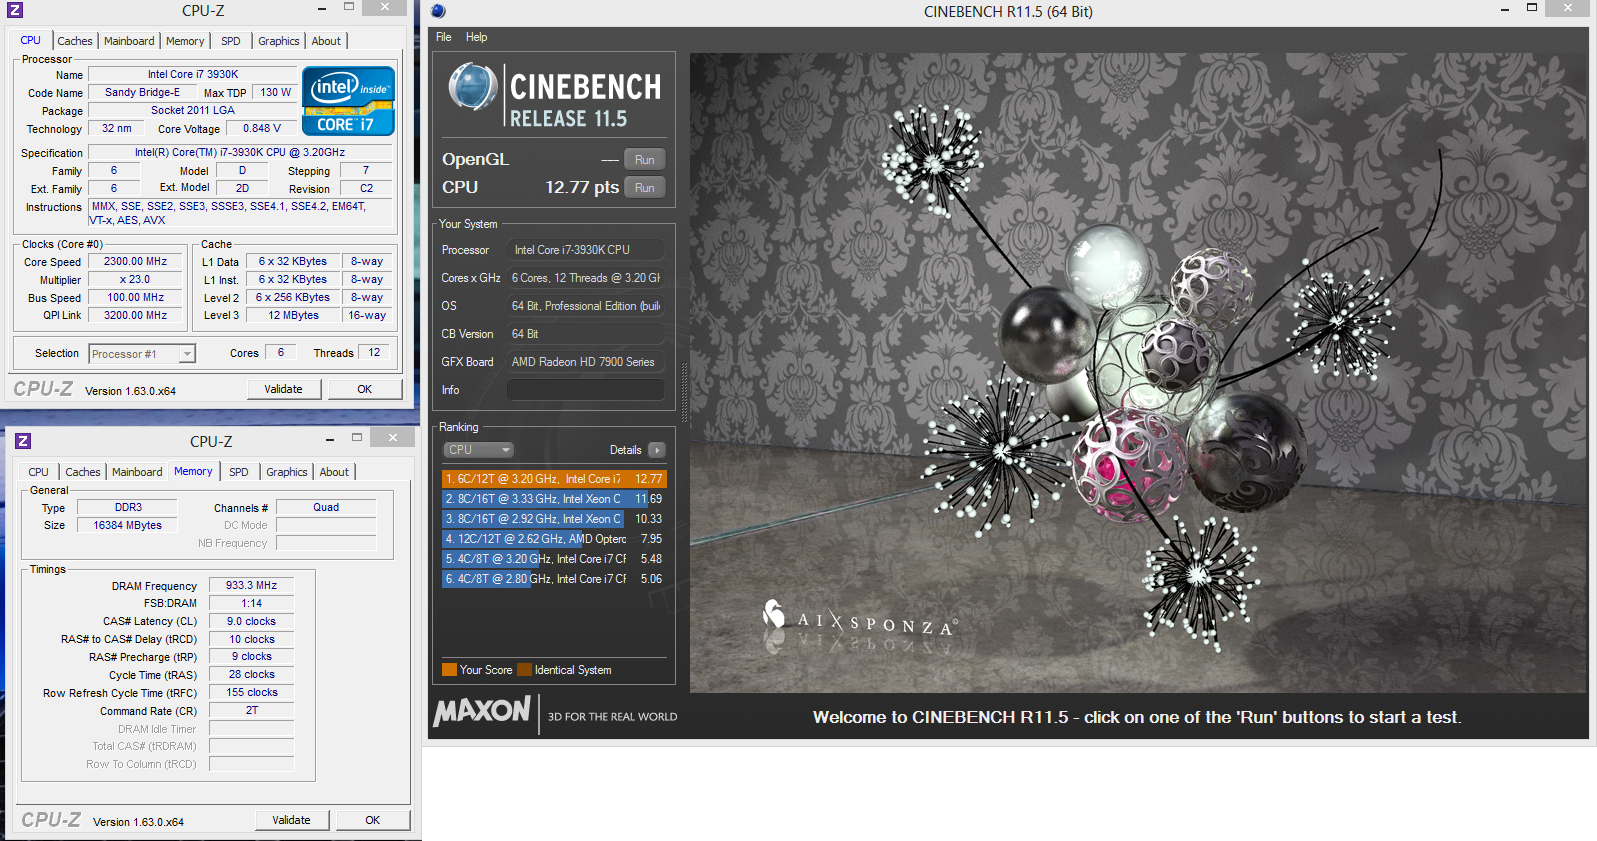Click the brown Identical System legend swatch
The height and width of the screenshot is (841, 1597).
coord(524,670)
